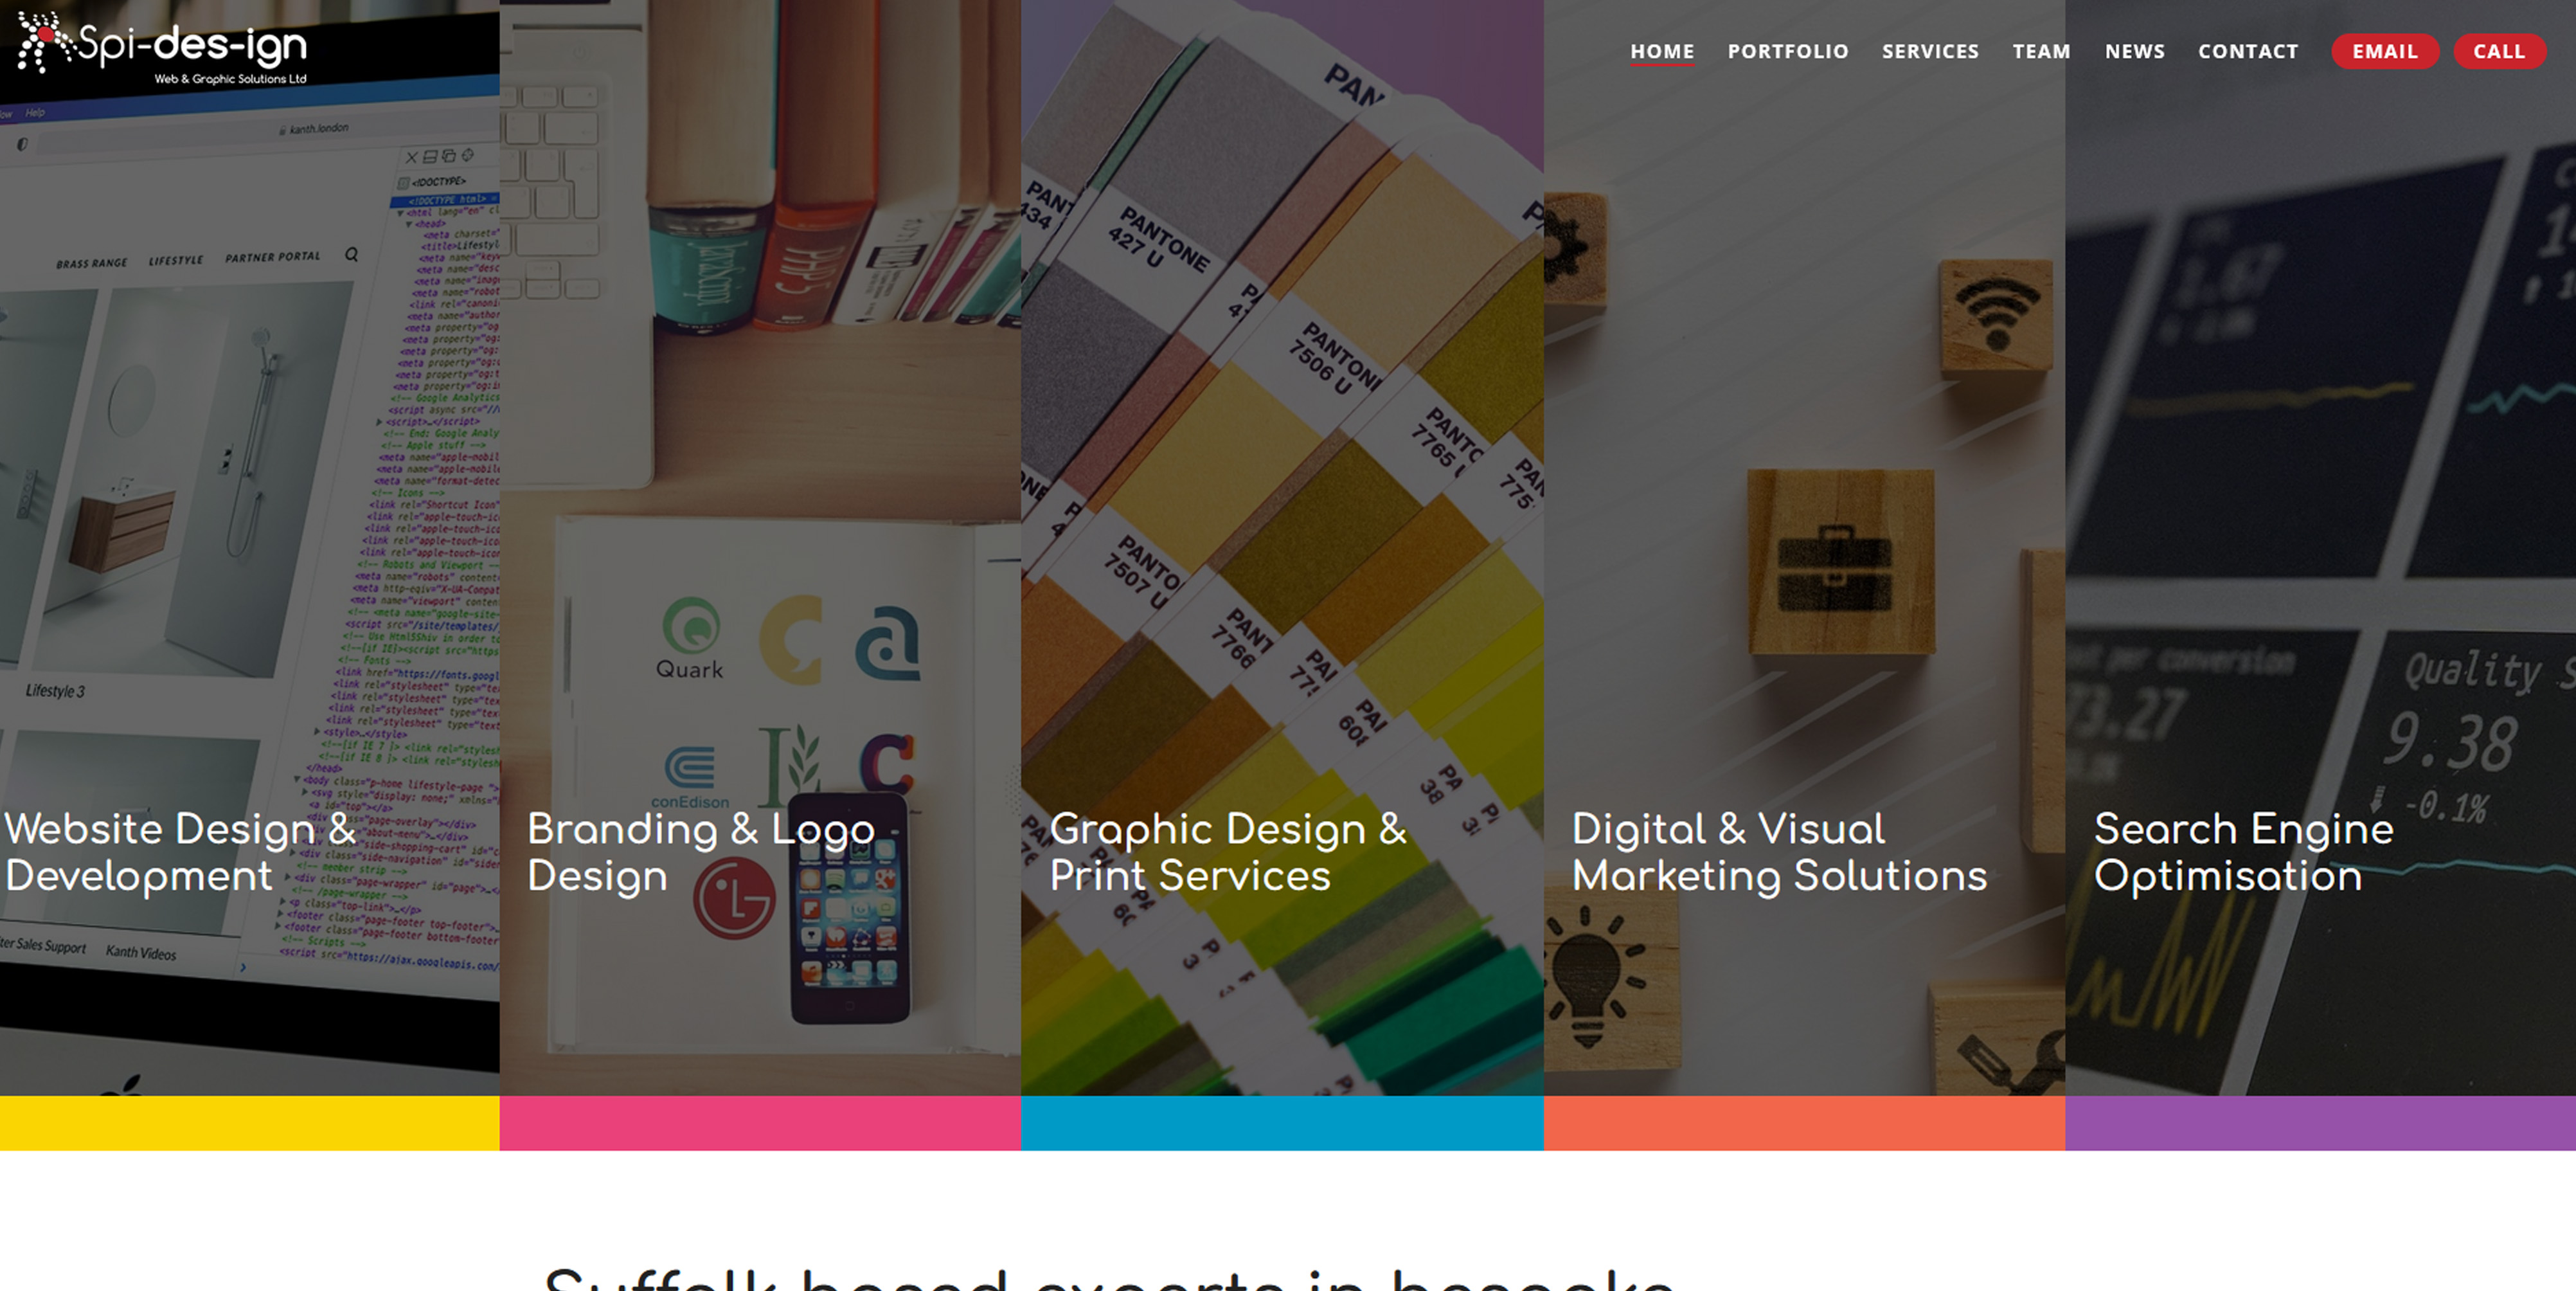The image size is (2576, 1291).
Task: Click the red Call button
Action: [2498, 51]
